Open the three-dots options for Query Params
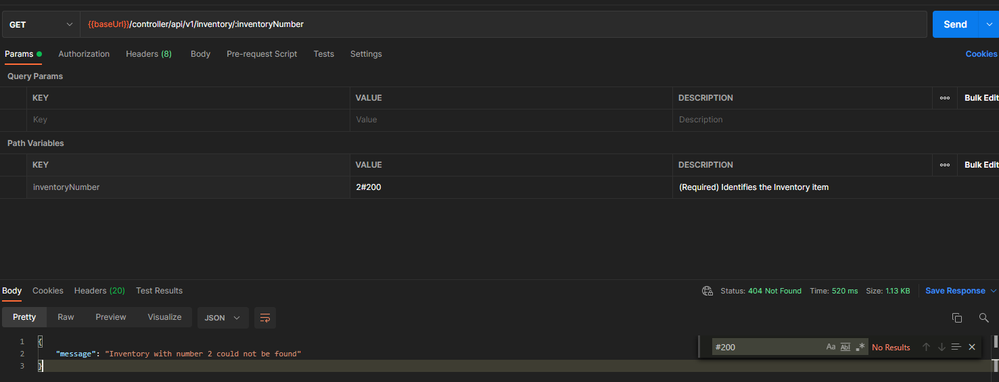This screenshot has width=999, height=382. click(x=945, y=98)
